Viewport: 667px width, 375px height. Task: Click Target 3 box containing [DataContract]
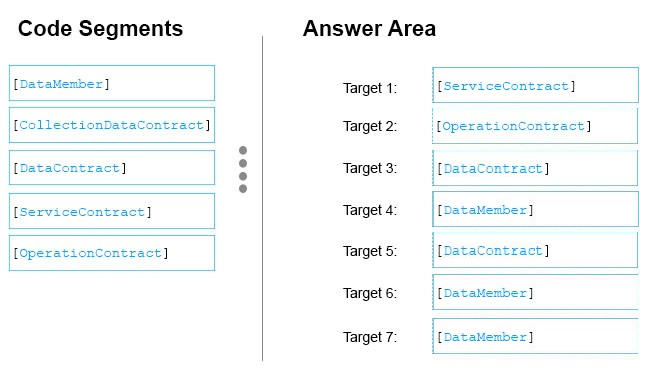pyautogui.click(x=535, y=168)
